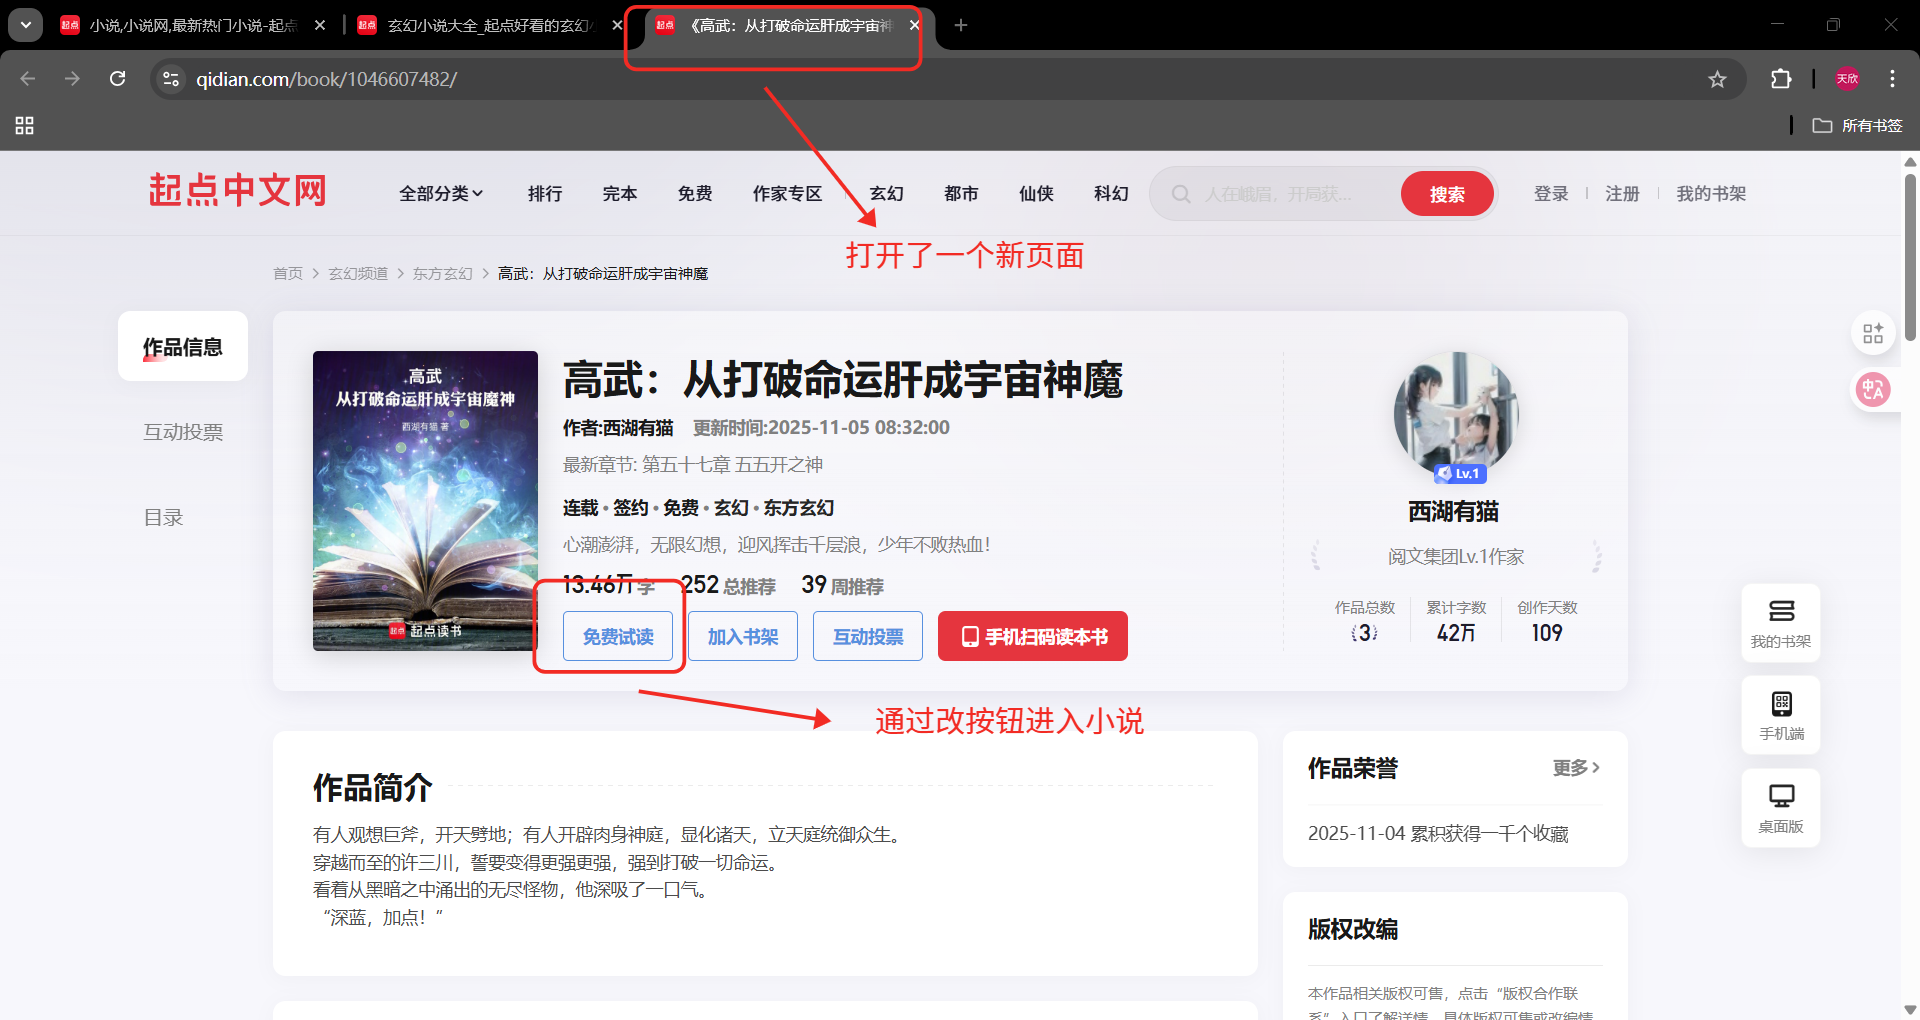This screenshot has width=1920, height=1020.
Task: Expand the 全部分类 category dropdown
Action: (441, 194)
